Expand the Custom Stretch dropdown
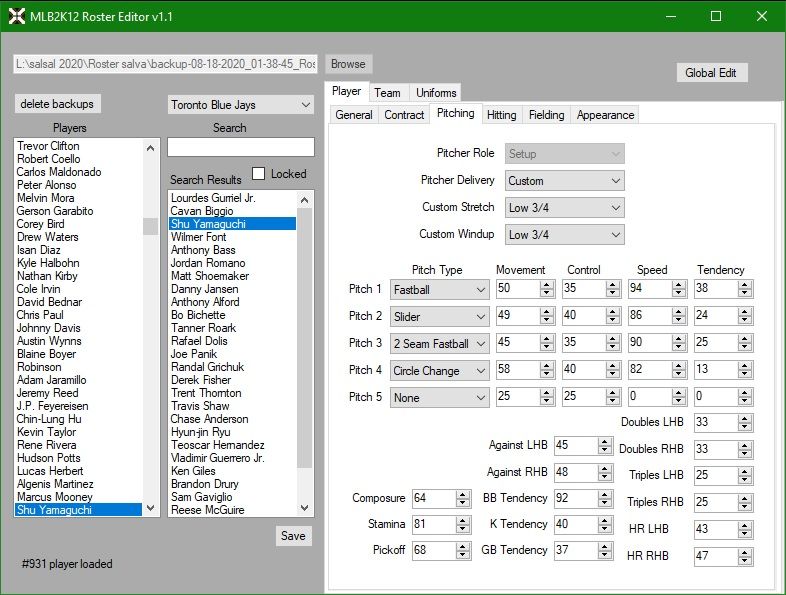 564,208
